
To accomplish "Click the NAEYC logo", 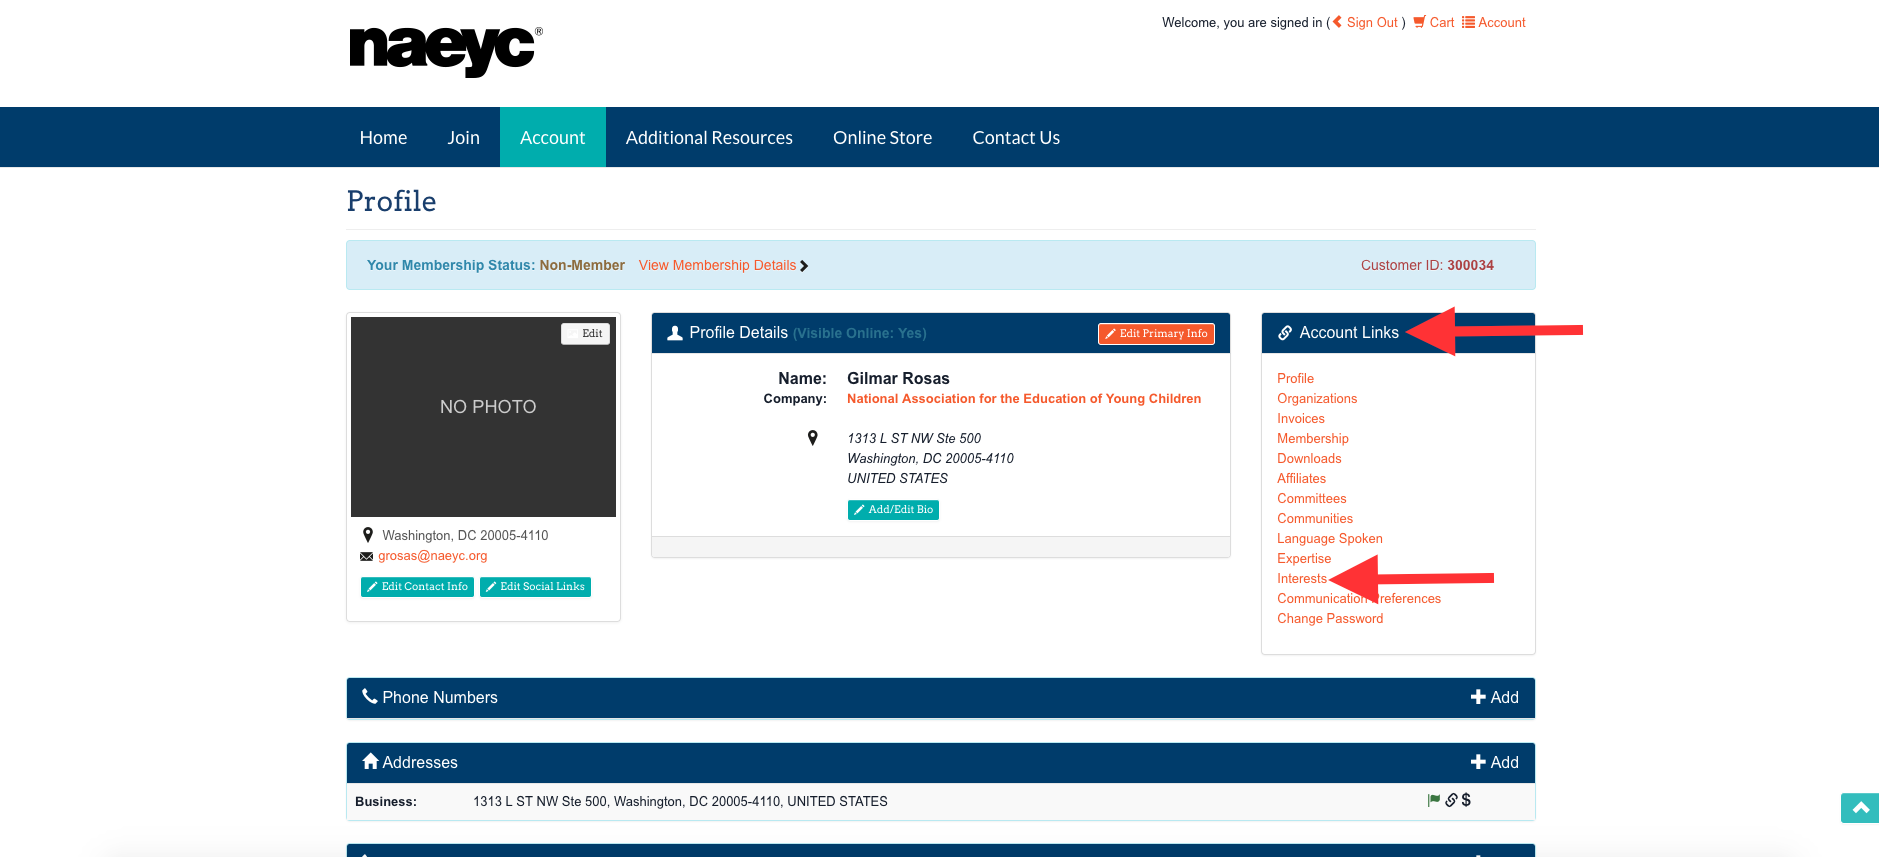I will 445,50.
